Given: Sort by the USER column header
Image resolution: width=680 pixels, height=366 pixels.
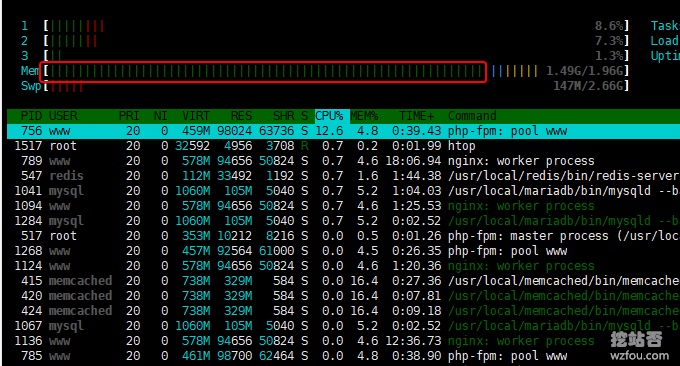Looking at the screenshot, I should pos(63,116).
